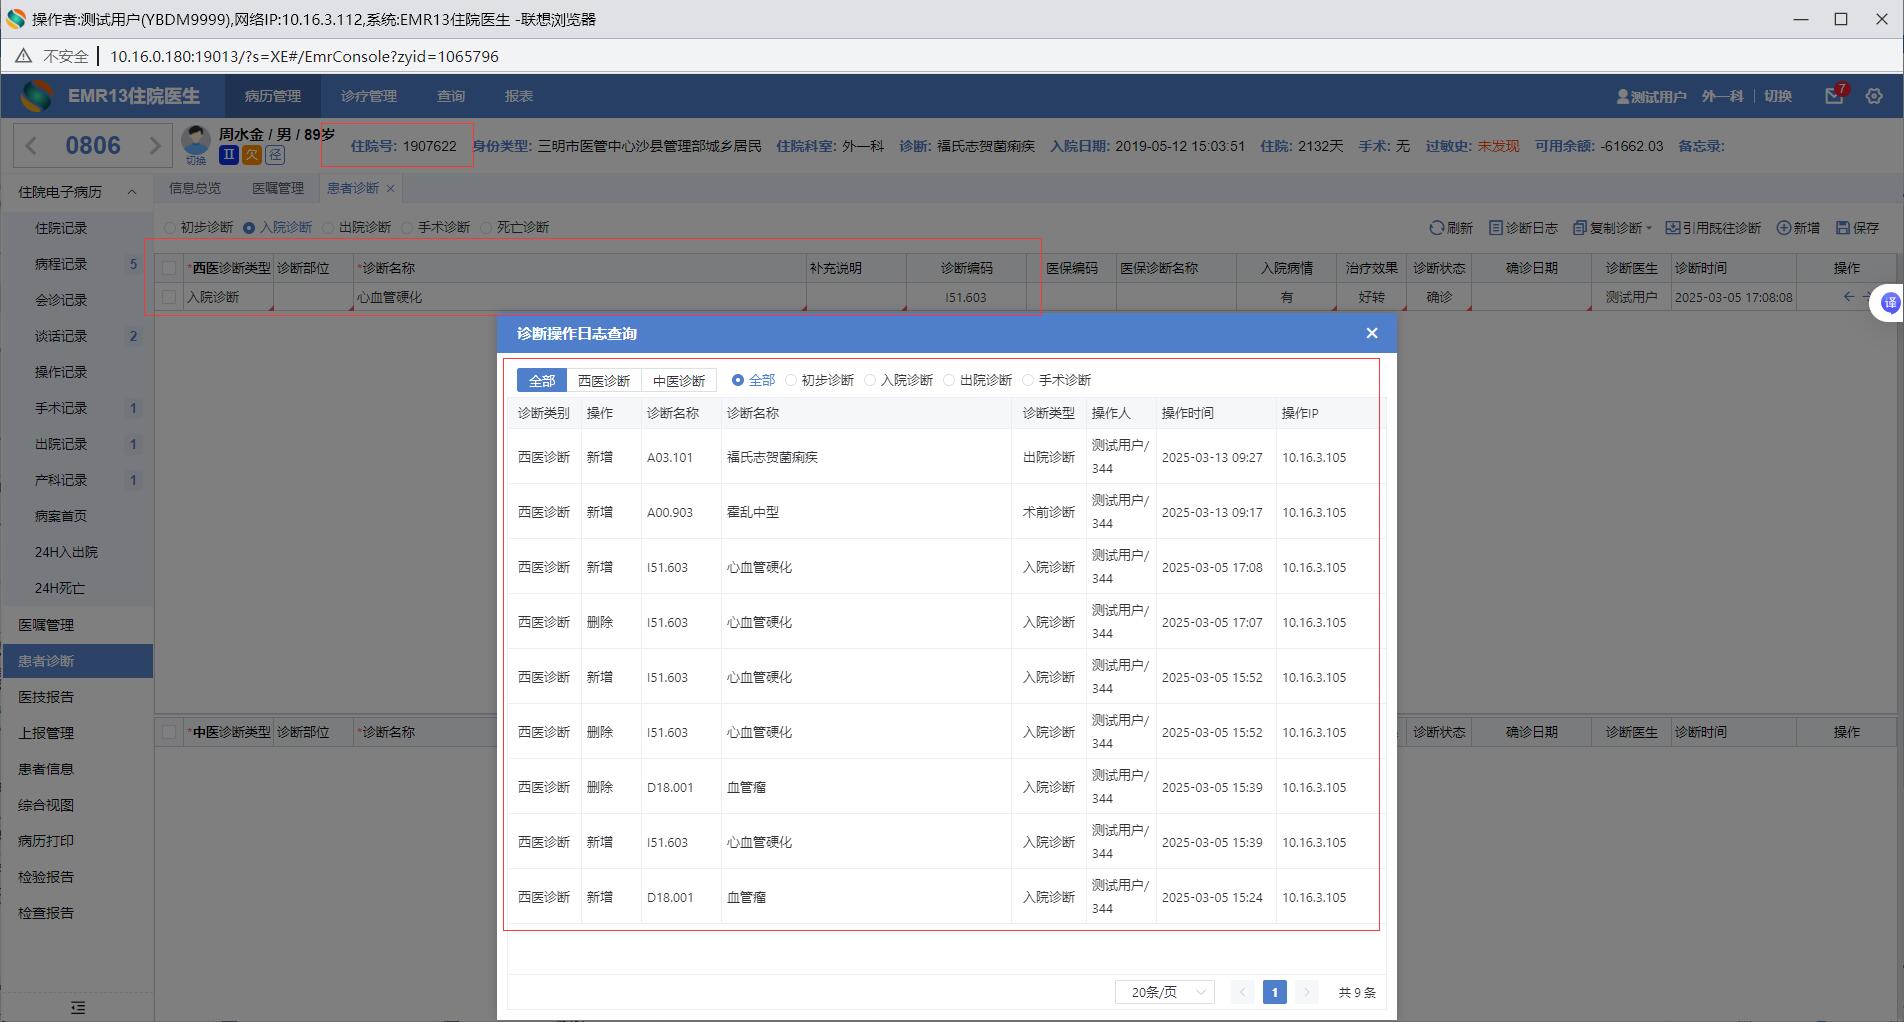The image size is (1904, 1022).
Task: Click the 好转 treatment effect cell
Action: click(x=1371, y=297)
